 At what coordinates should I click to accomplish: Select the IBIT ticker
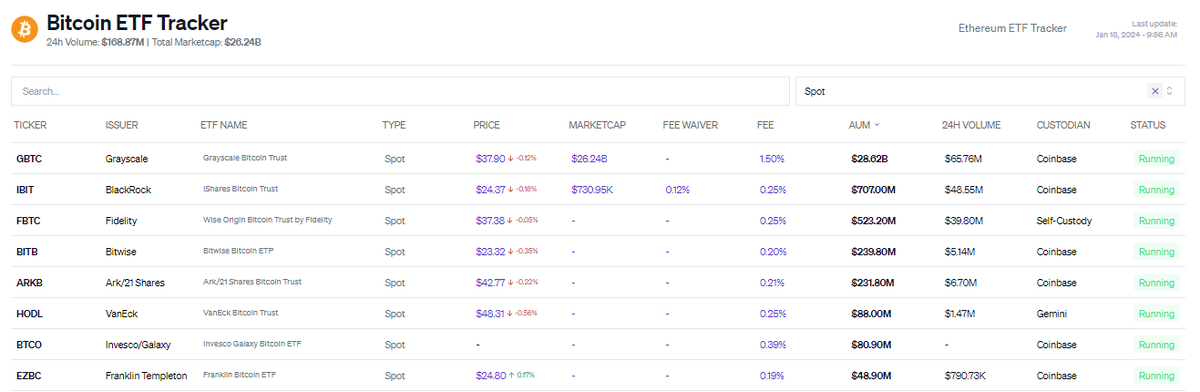26,190
